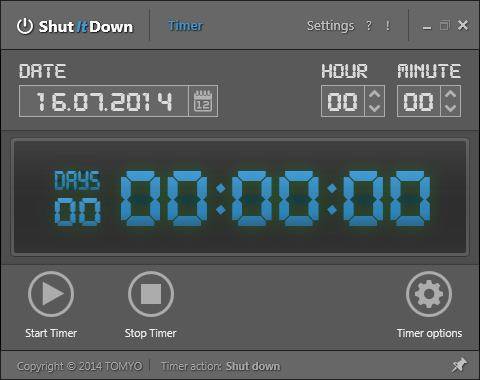The height and width of the screenshot is (380, 480).
Task: Click the Minute input field
Action: tap(419, 101)
